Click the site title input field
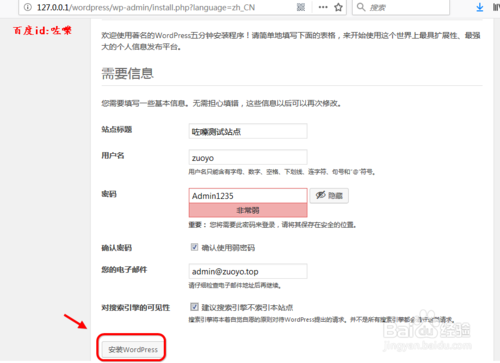Viewport: 500px width, 363px height. pos(248,131)
